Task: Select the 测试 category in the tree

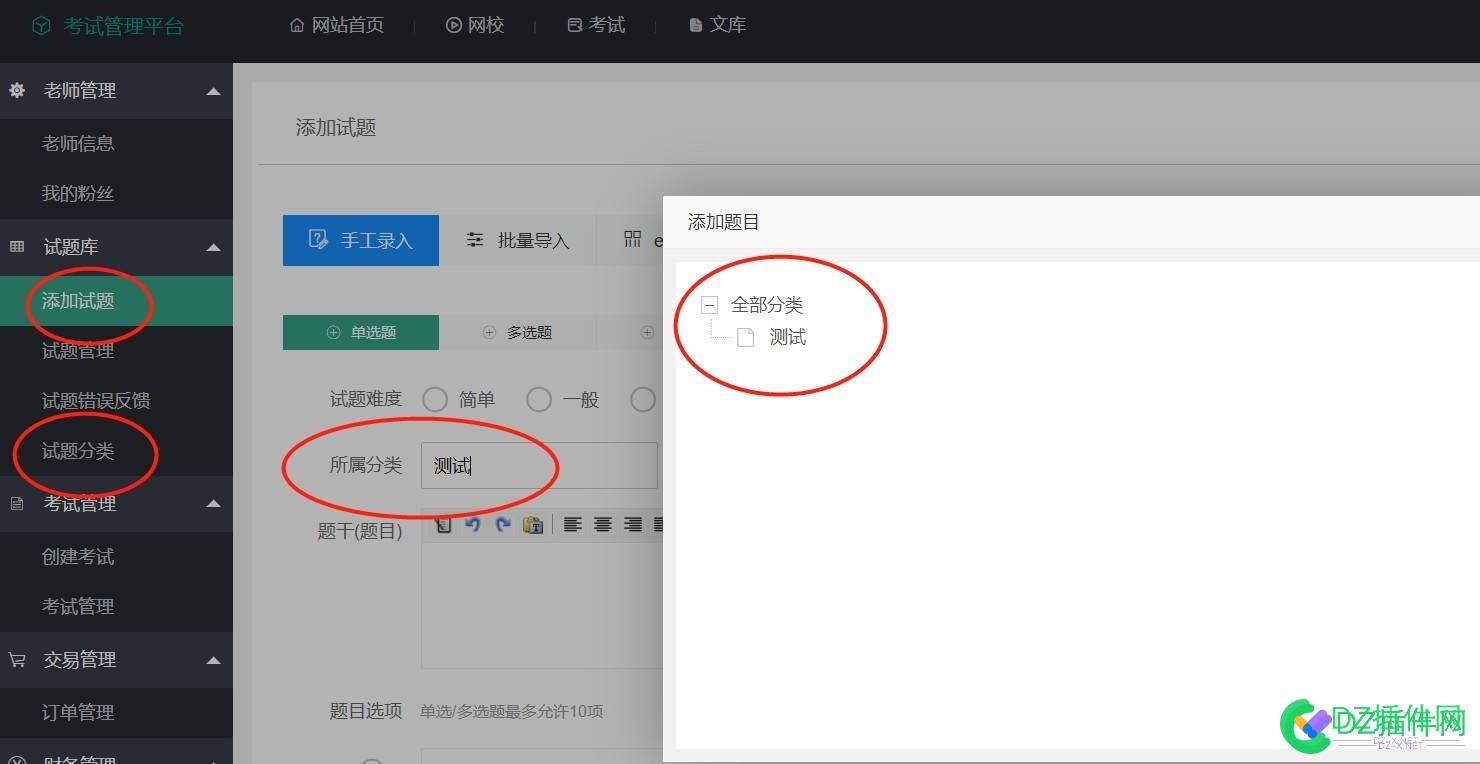Action: 788,337
